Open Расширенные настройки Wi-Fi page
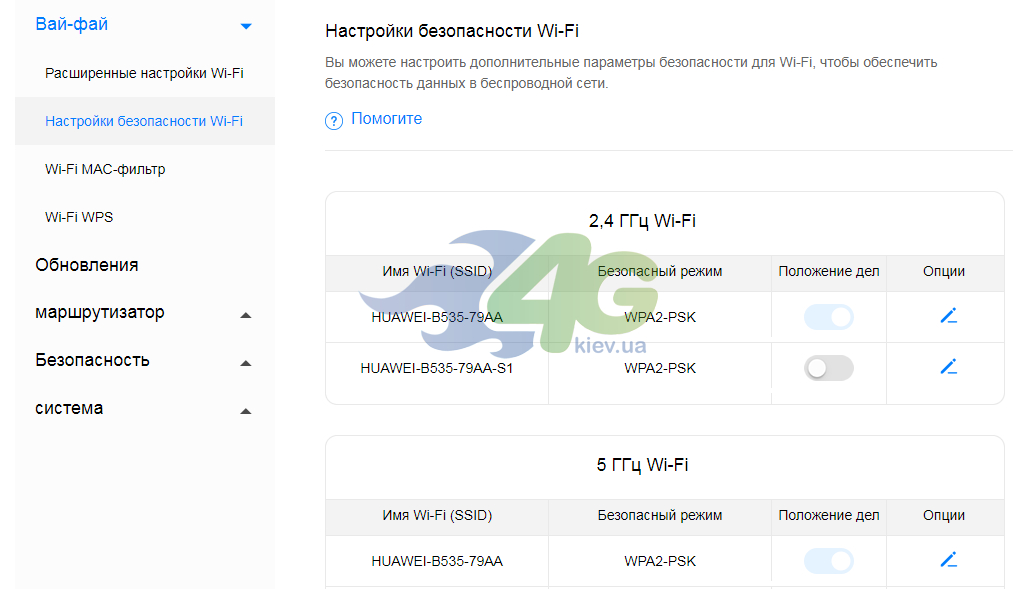 [144, 73]
